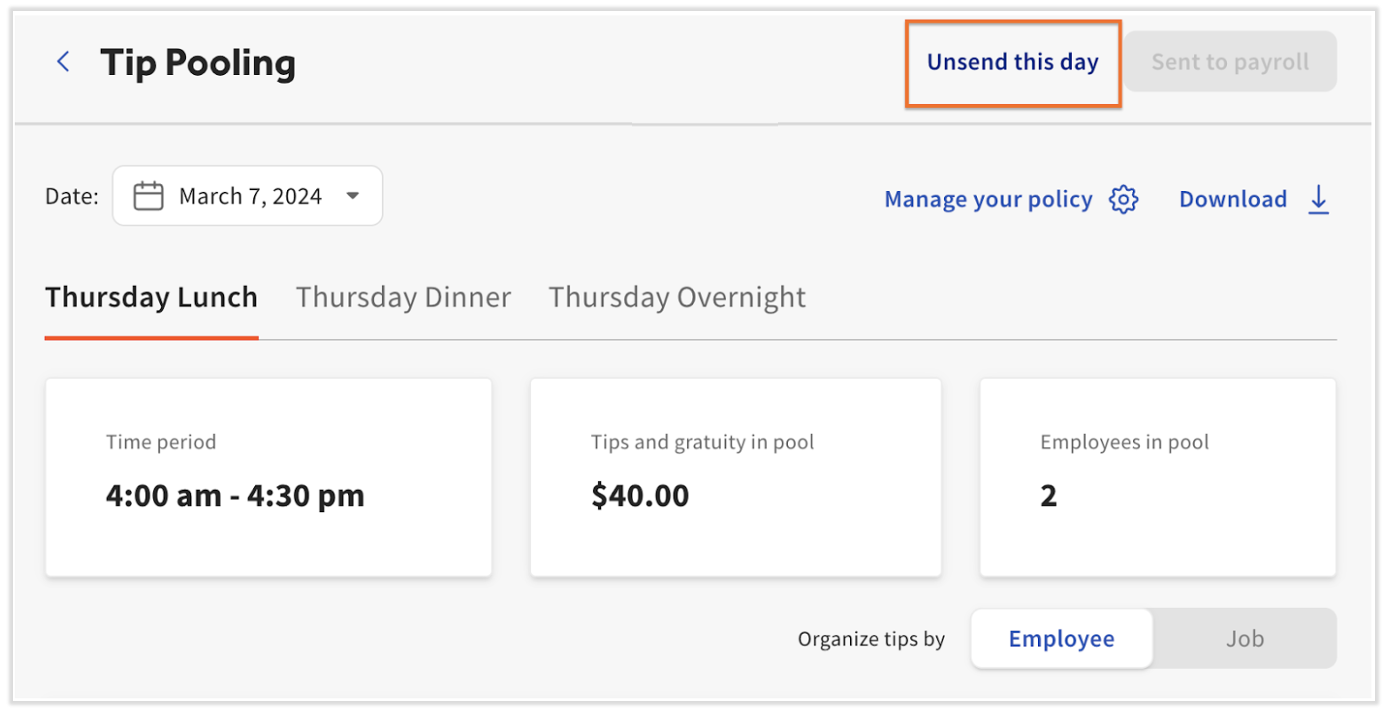1386x714 pixels.
Task: Toggle tip organization to Job
Action: click(x=1244, y=639)
